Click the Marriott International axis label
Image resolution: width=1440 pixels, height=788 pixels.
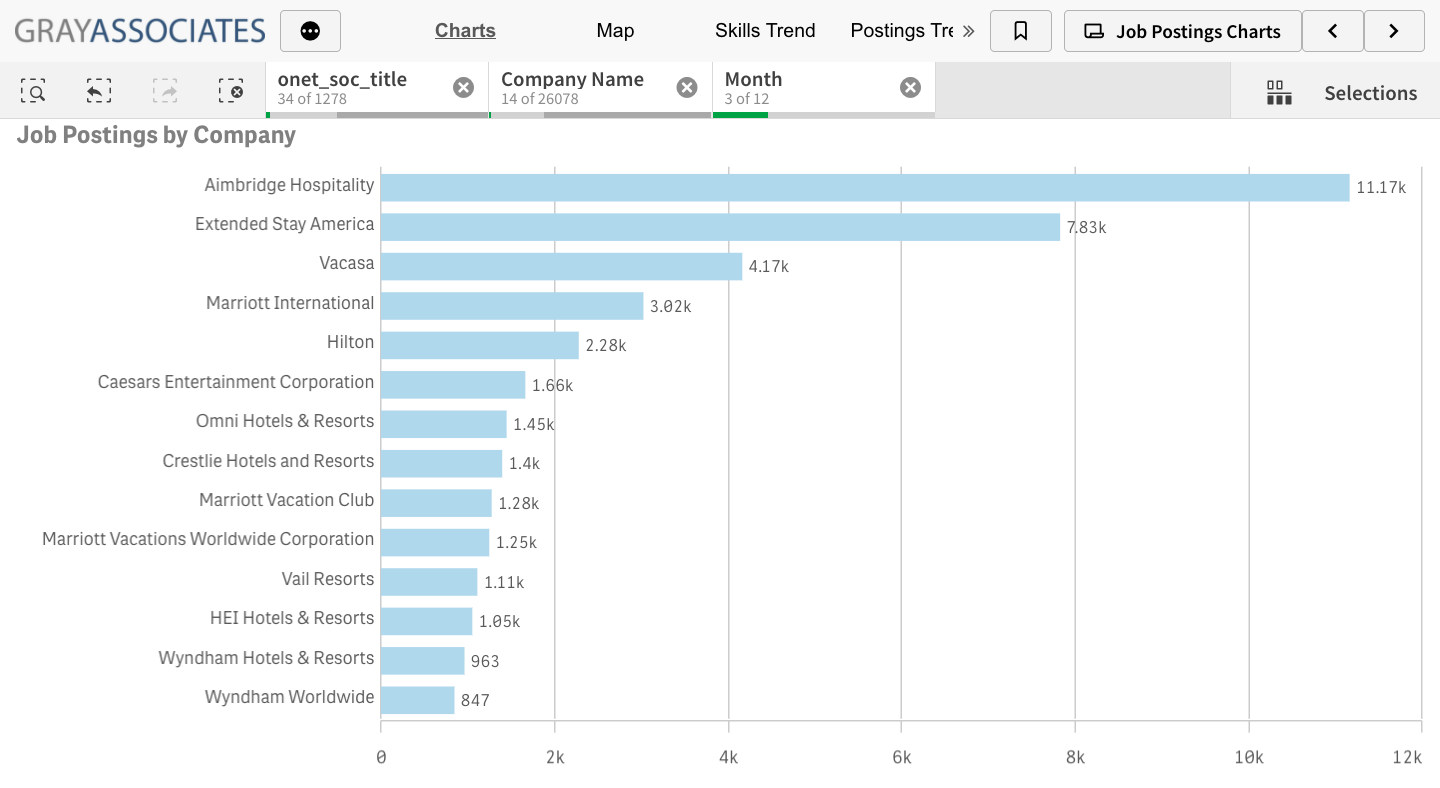[290, 303]
